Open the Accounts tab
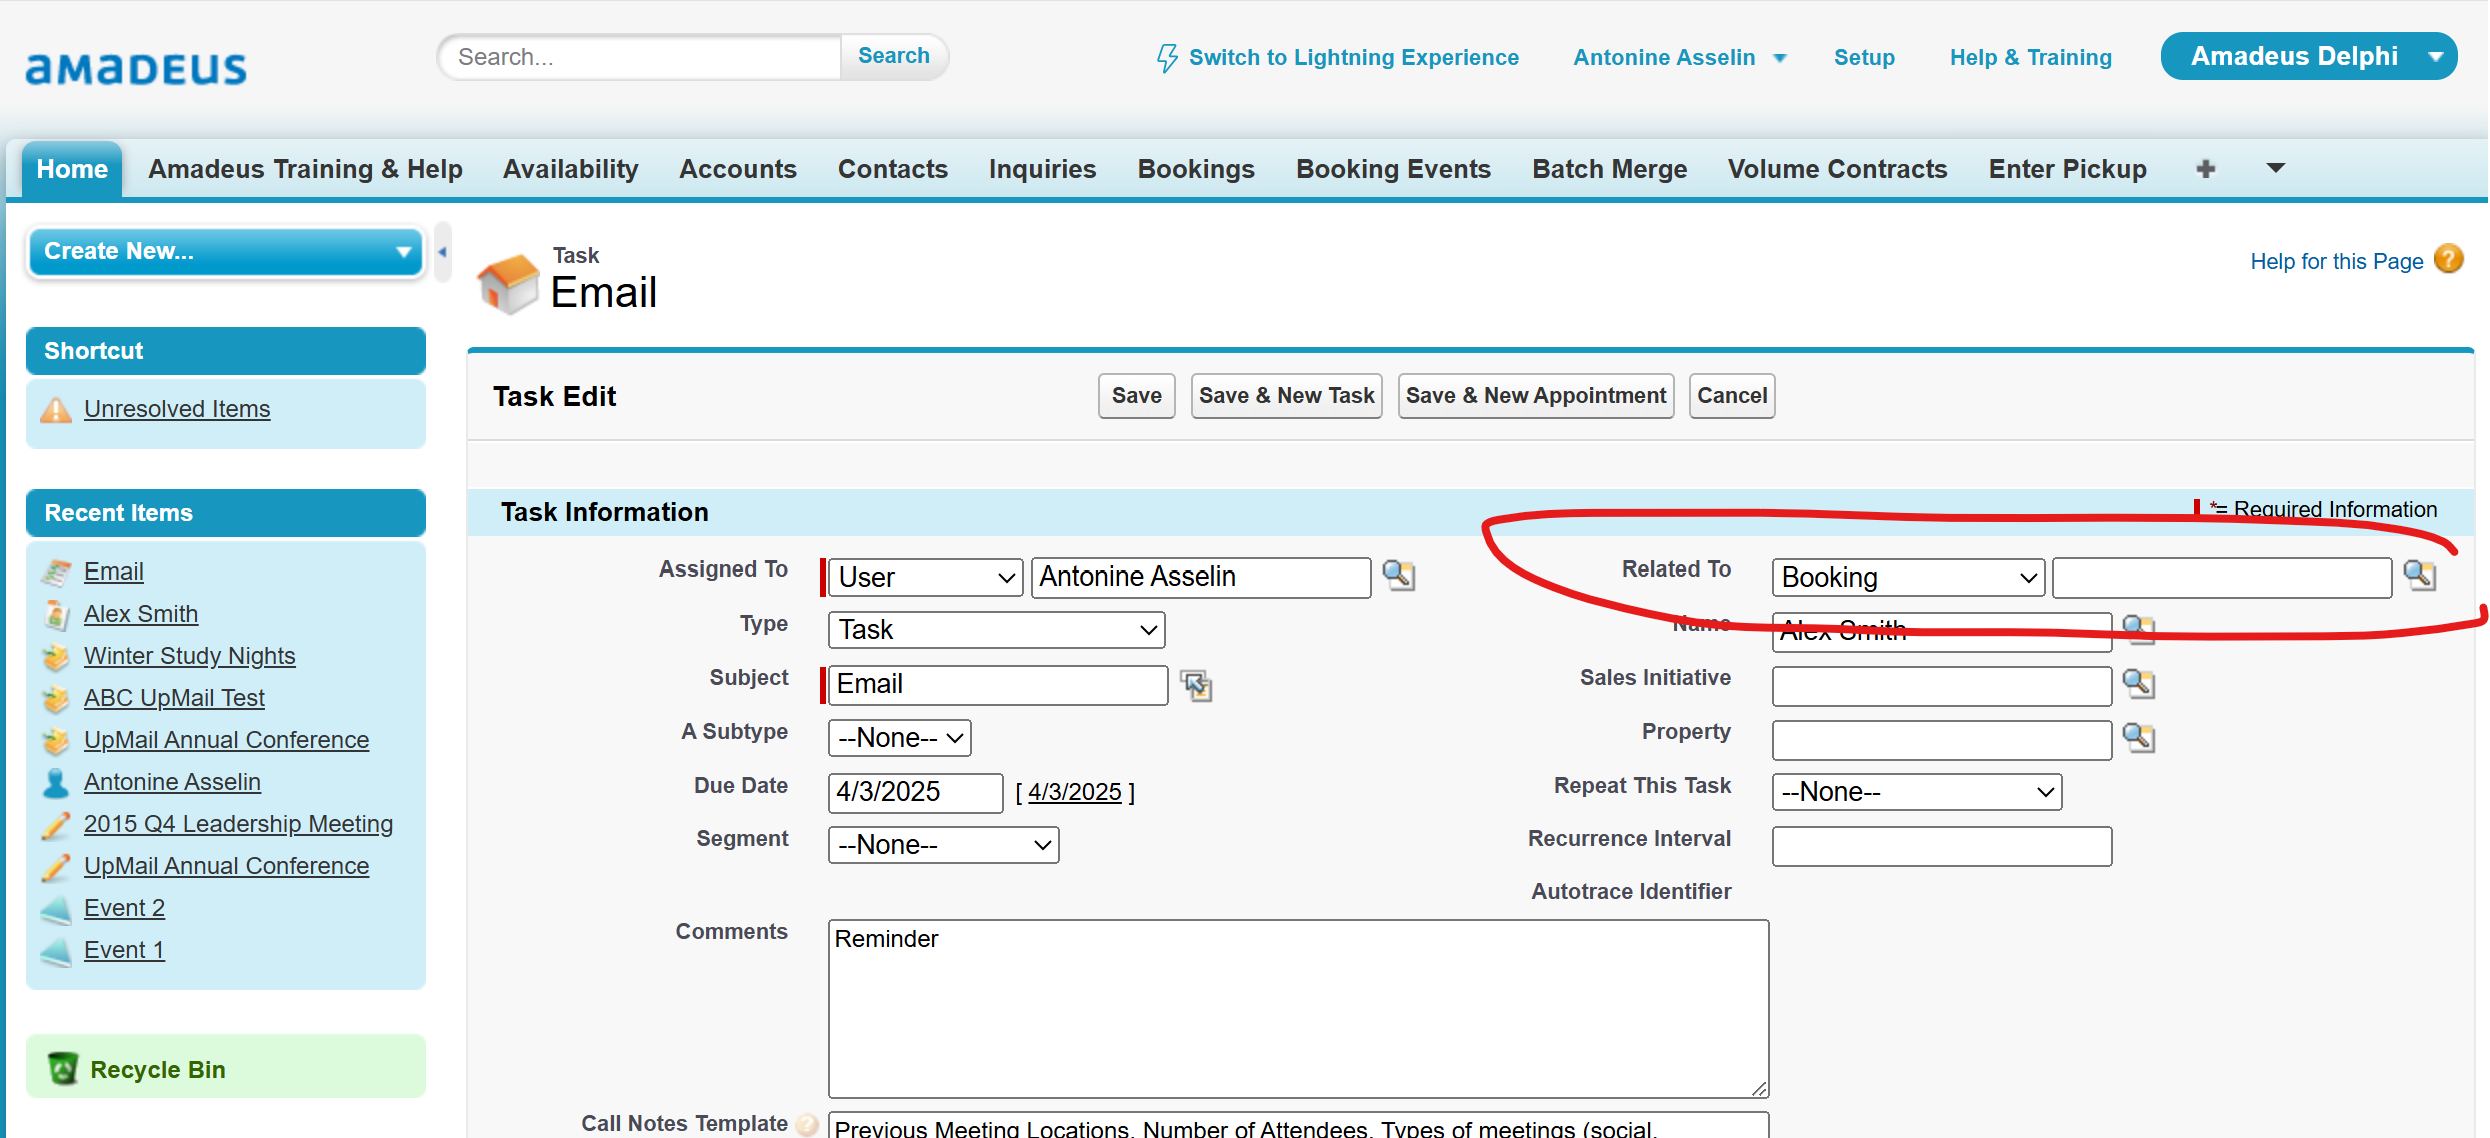 pos(738,169)
